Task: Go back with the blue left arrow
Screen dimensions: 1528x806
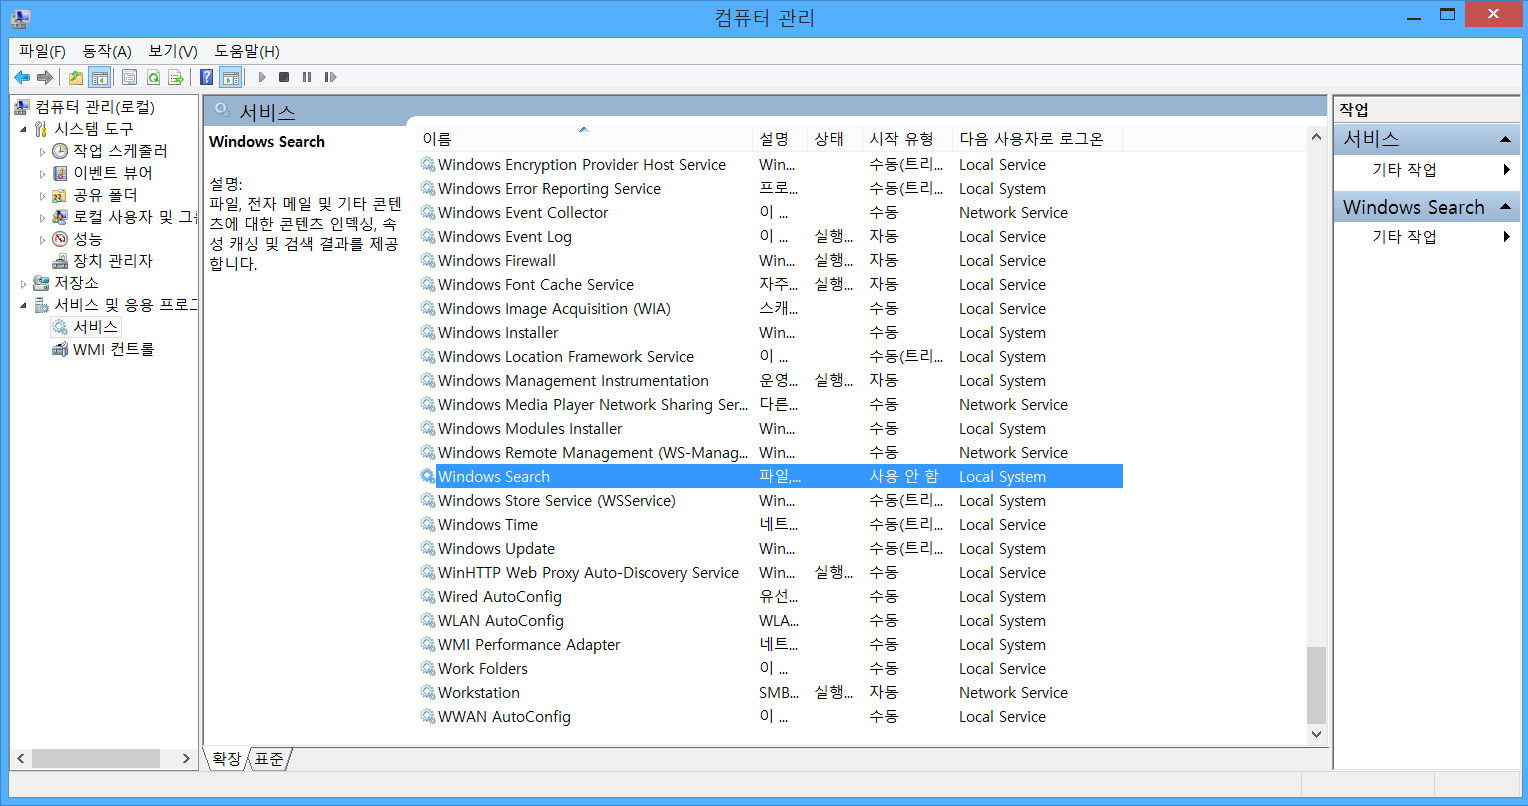Action: [22, 77]
